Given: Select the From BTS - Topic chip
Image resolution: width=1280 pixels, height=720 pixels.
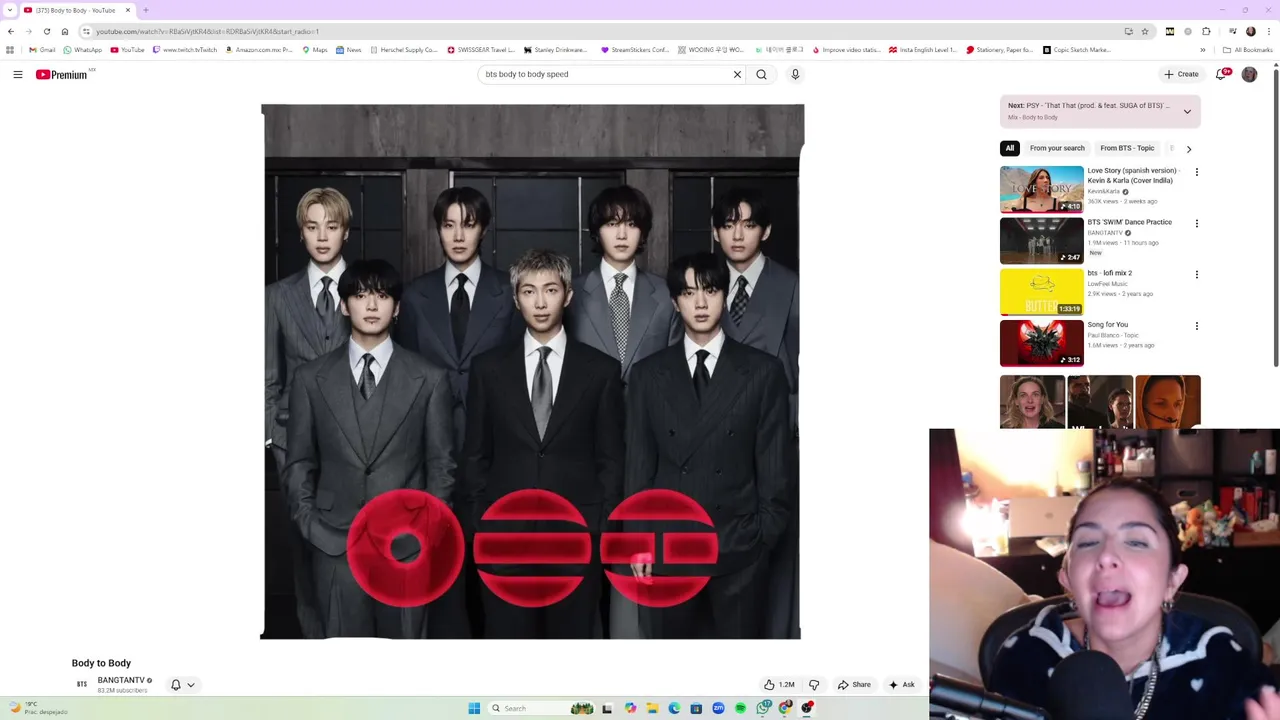Looking at the screenshot, I should pyautogui.click(x=1127, y=148).
